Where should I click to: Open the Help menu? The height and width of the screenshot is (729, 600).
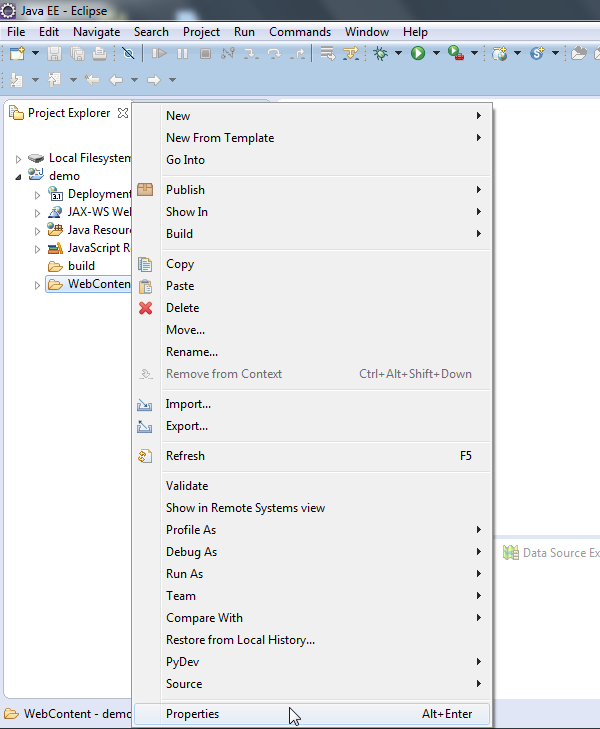point(415,32)
